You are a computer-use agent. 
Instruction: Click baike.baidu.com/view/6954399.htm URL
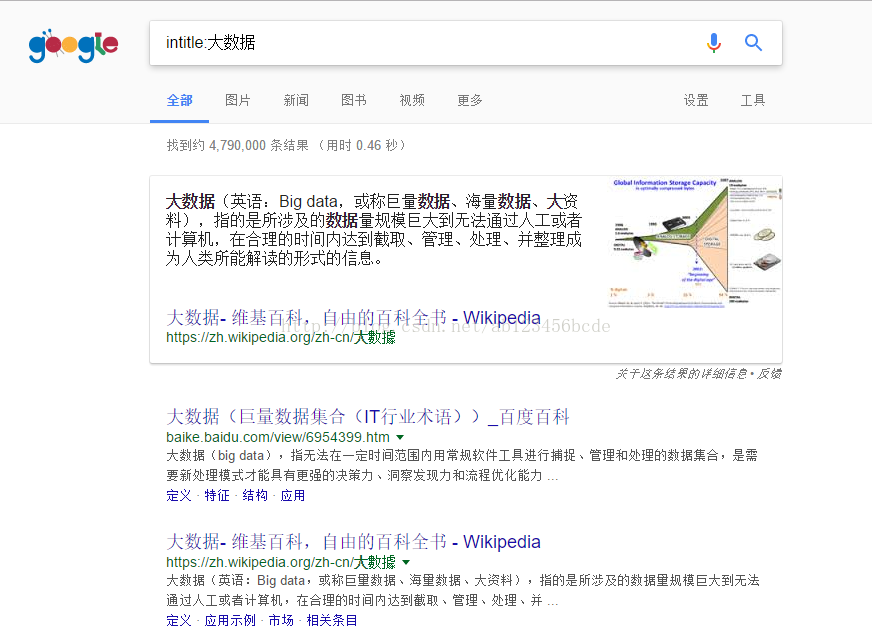click(x=278, y=437)
